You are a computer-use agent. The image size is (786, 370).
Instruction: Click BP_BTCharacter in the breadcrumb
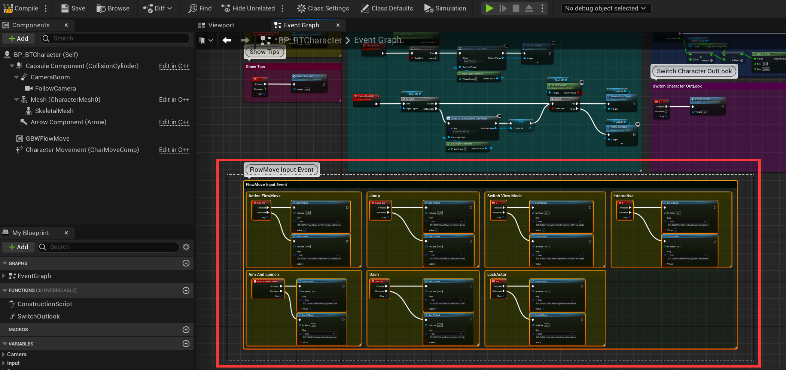point(310,41)
